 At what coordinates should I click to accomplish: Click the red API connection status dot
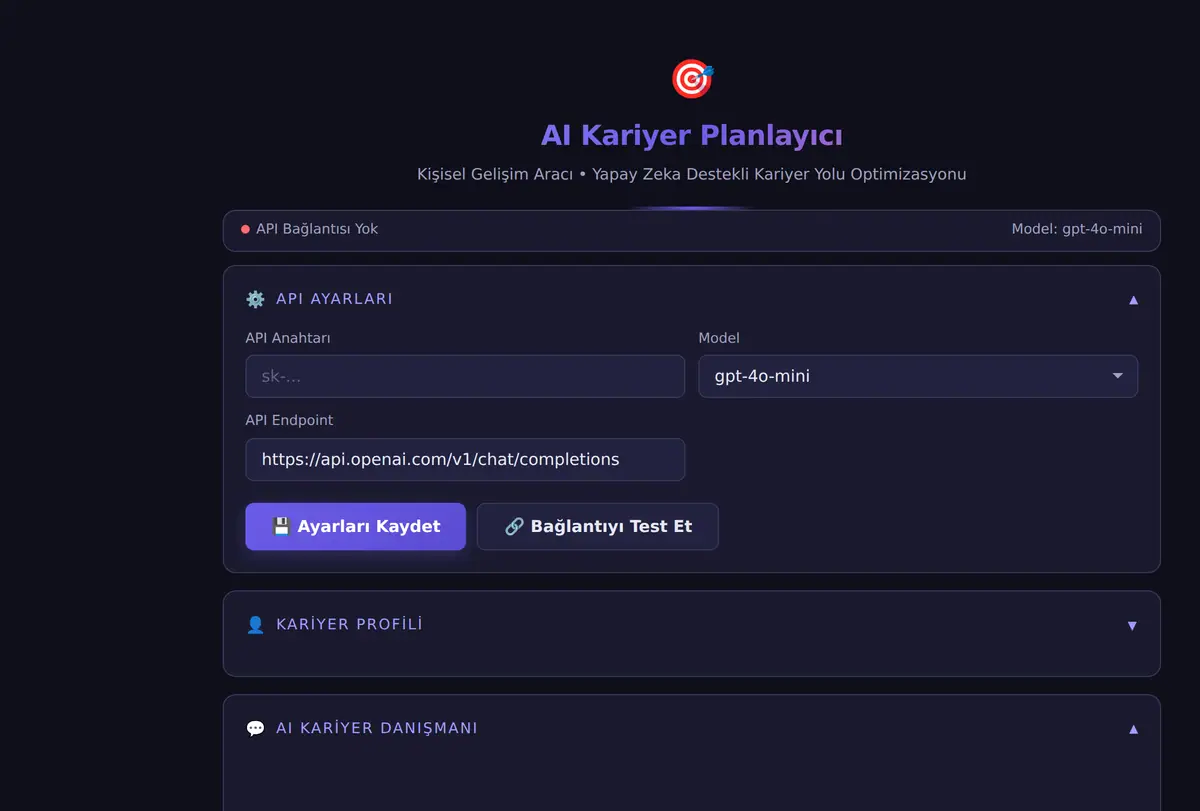click(x=245, y=229)
